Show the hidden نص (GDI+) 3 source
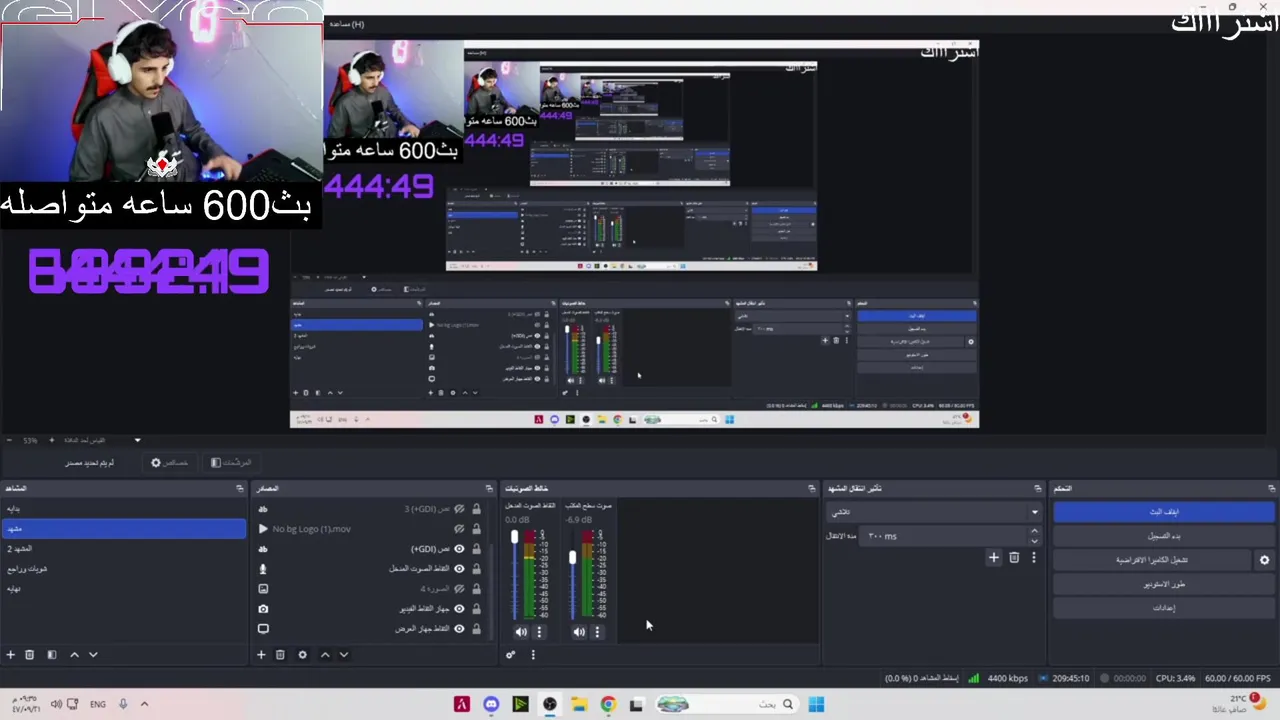The width and height of the screenshot is (1280, 720). pyautogui.click(x=459, y=509)
